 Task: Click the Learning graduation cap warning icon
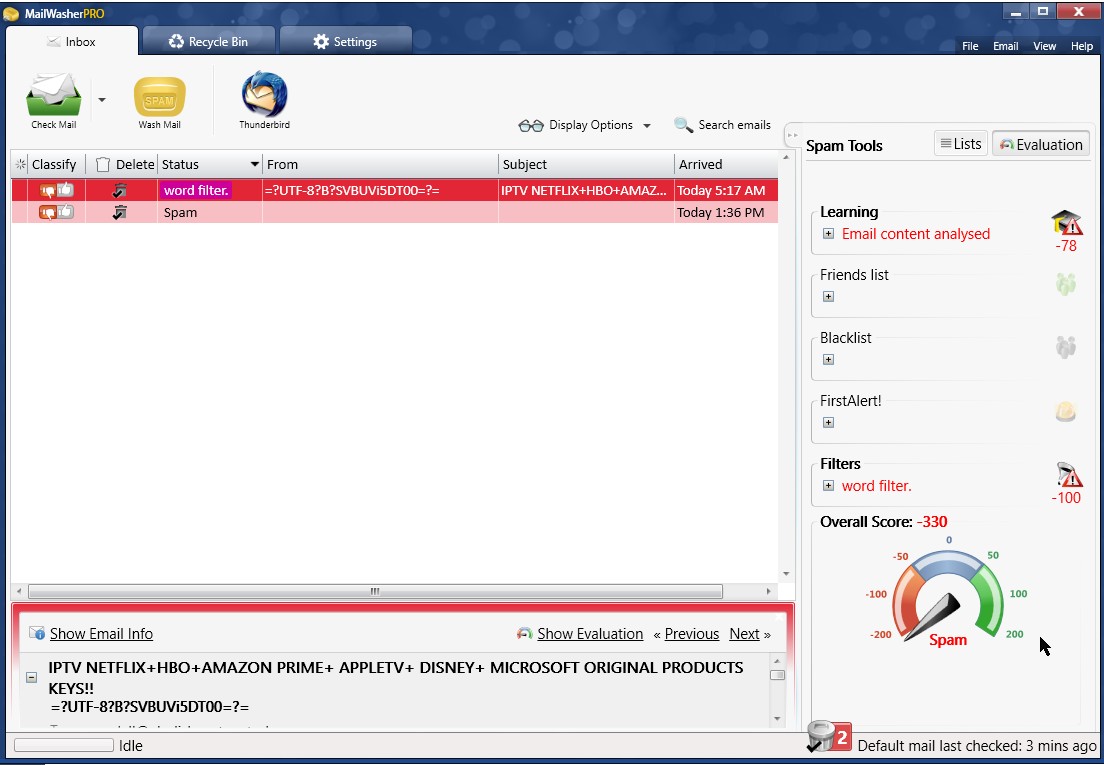pyautogui.click(x=1067, y=222)
